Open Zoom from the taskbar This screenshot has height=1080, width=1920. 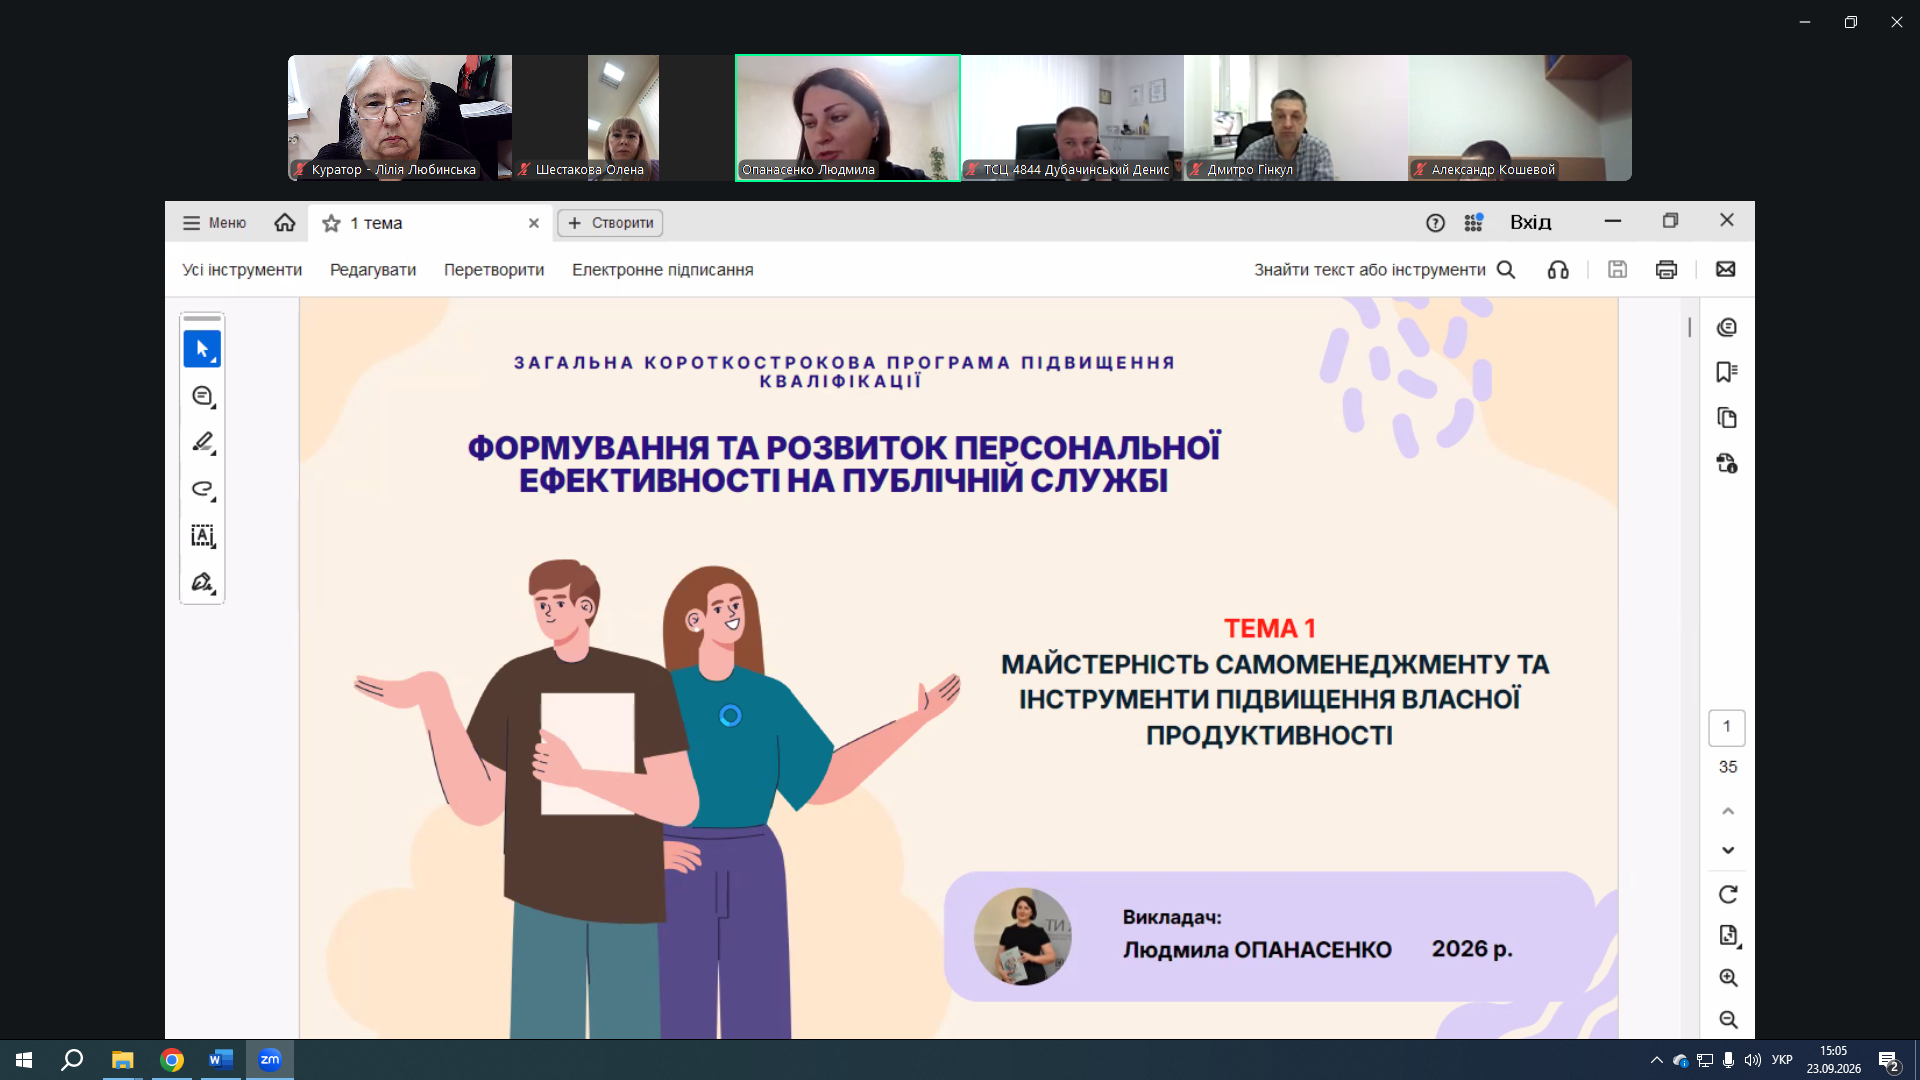270,1060
